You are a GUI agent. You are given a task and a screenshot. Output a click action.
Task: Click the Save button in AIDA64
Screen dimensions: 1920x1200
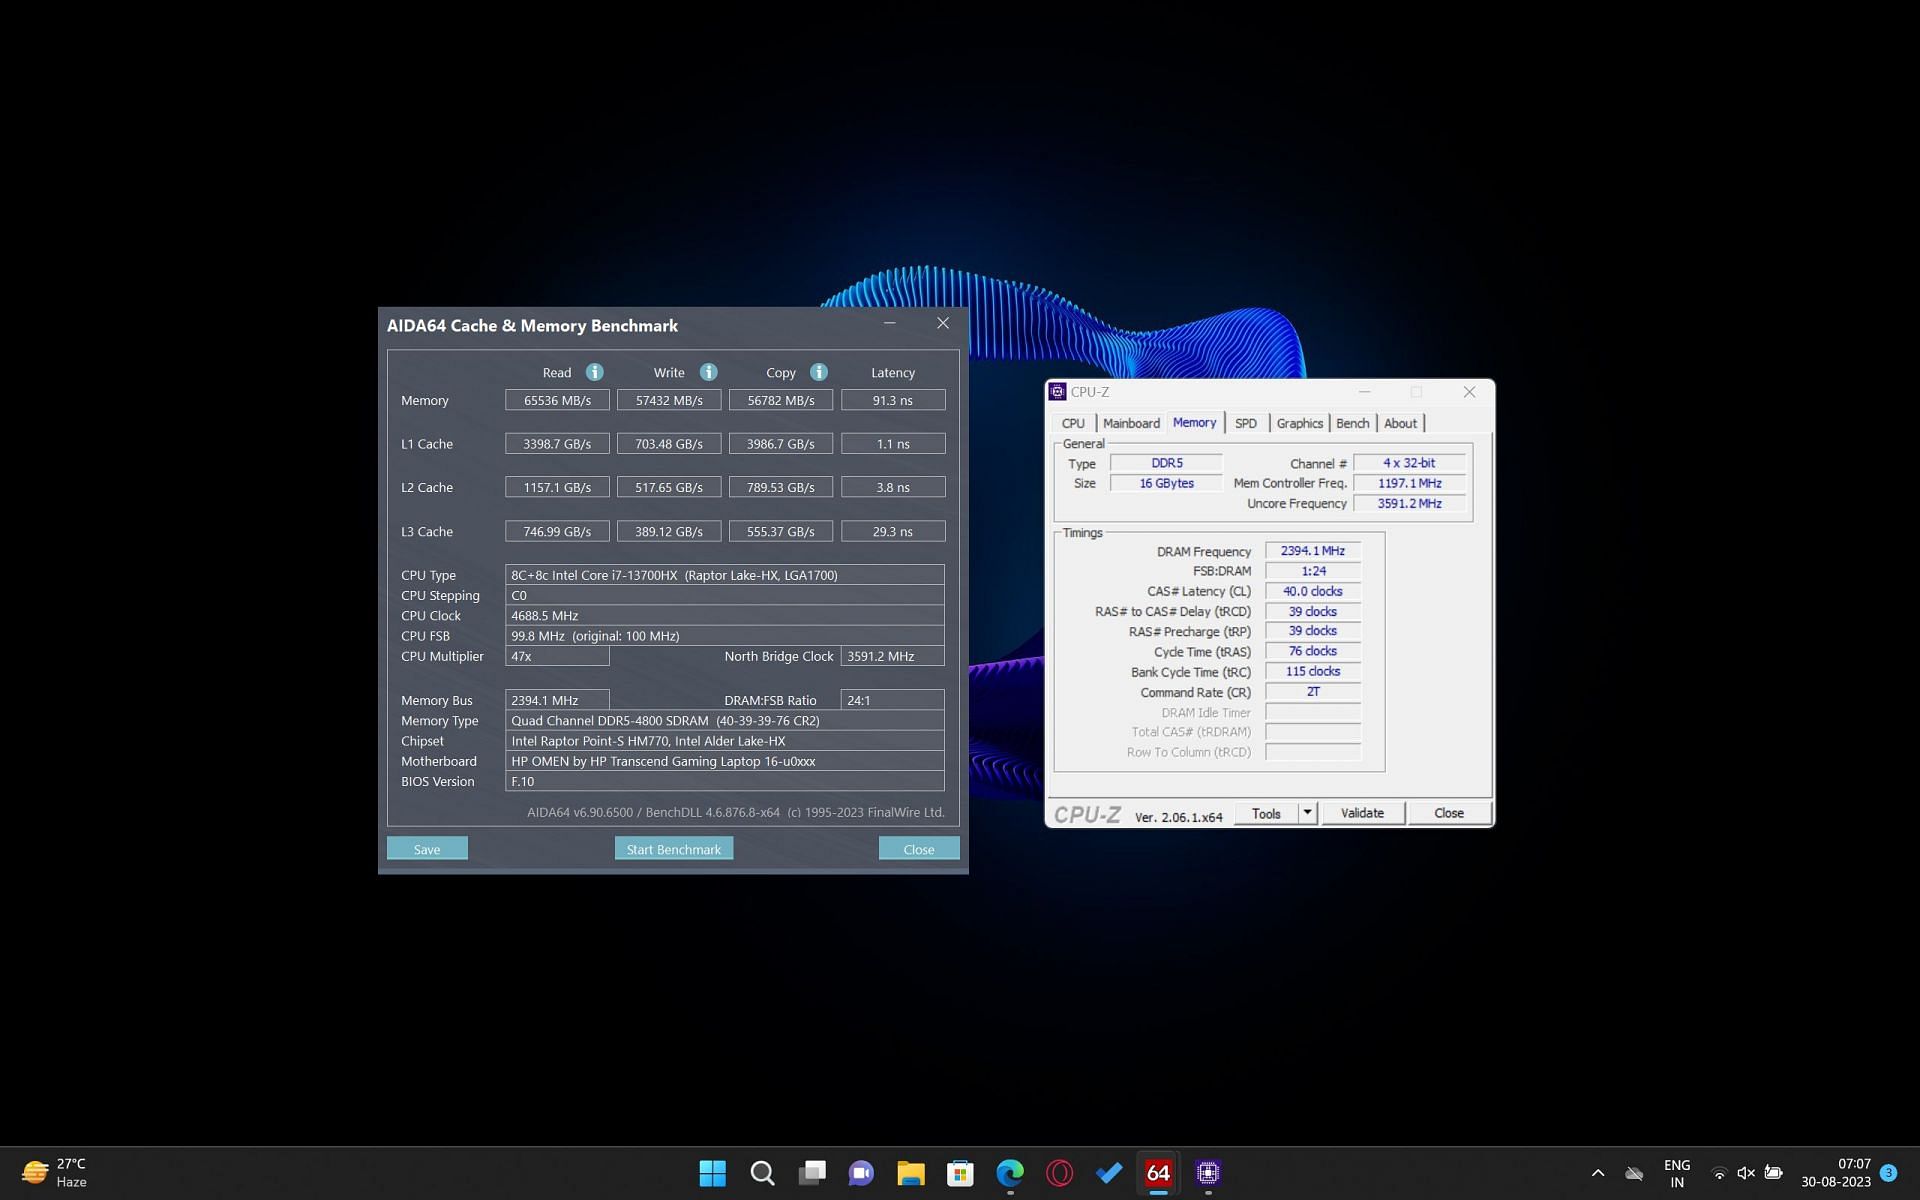tap(427, 849)
